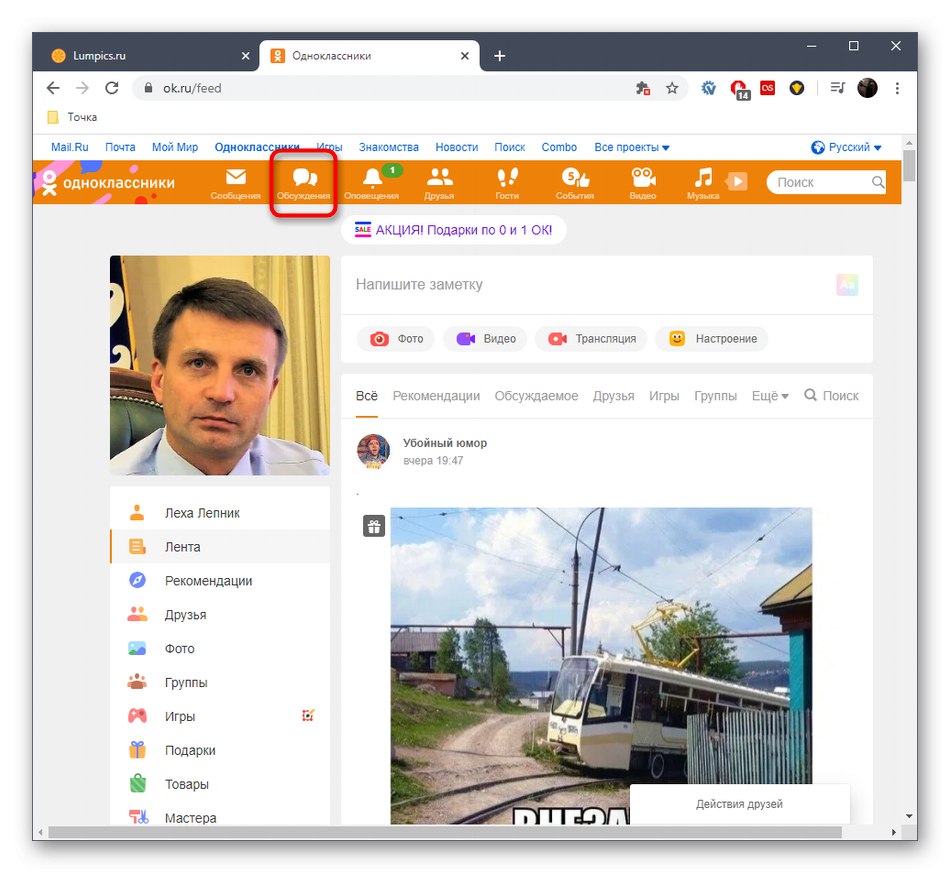Open the Знакомства menu link

[x=388, y=147]
